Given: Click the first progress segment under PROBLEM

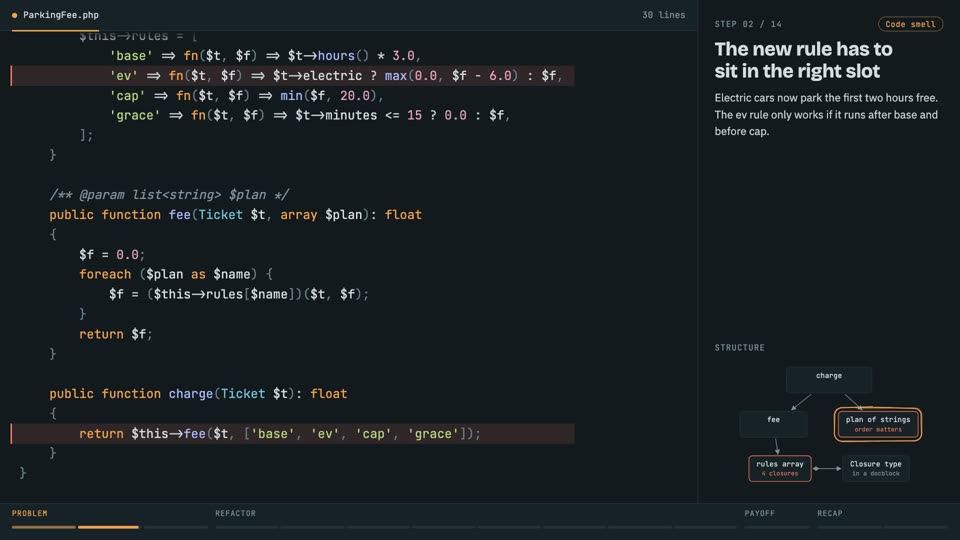Looking at the screenshot, I should click(43, 527).
